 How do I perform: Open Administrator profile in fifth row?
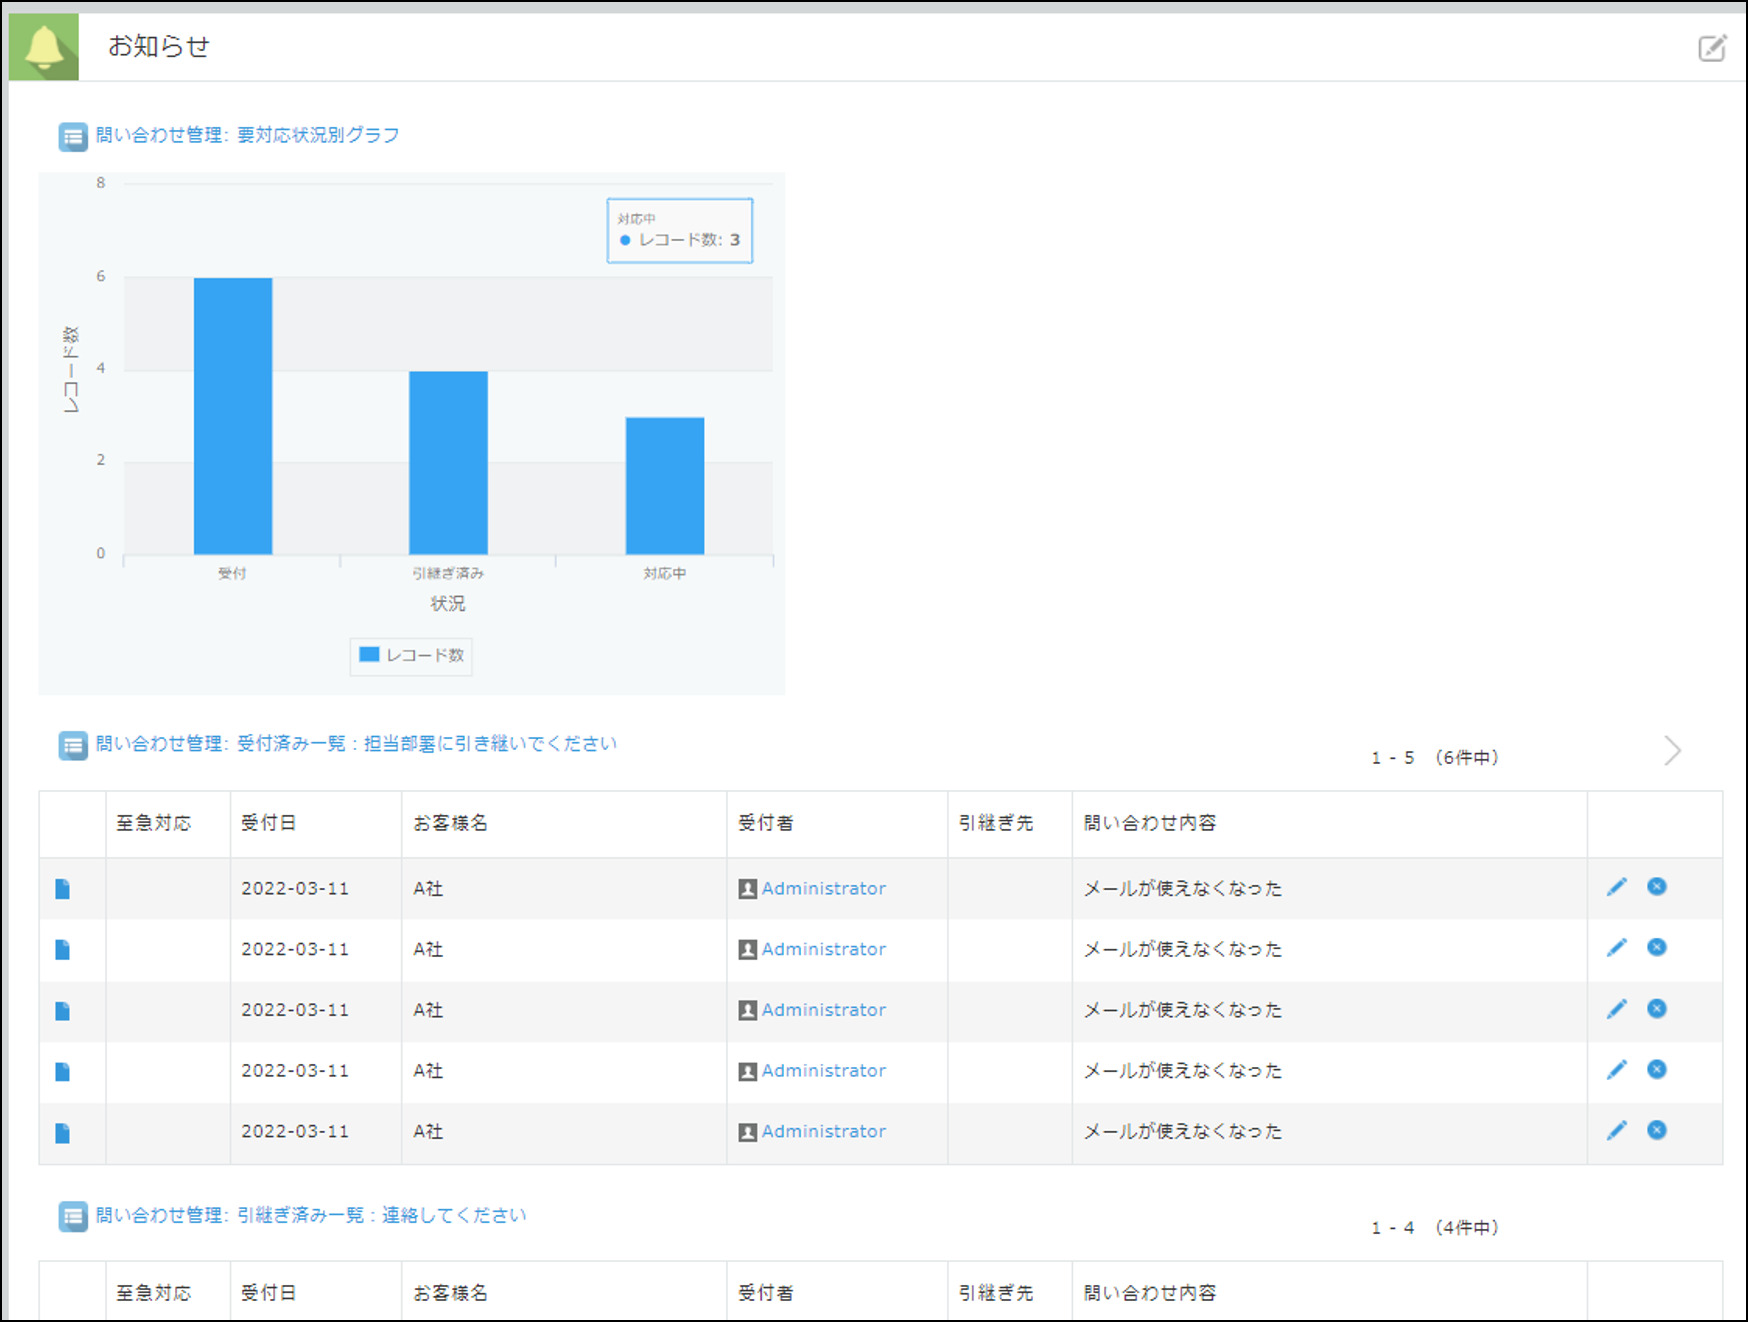tap(824, 1132)
